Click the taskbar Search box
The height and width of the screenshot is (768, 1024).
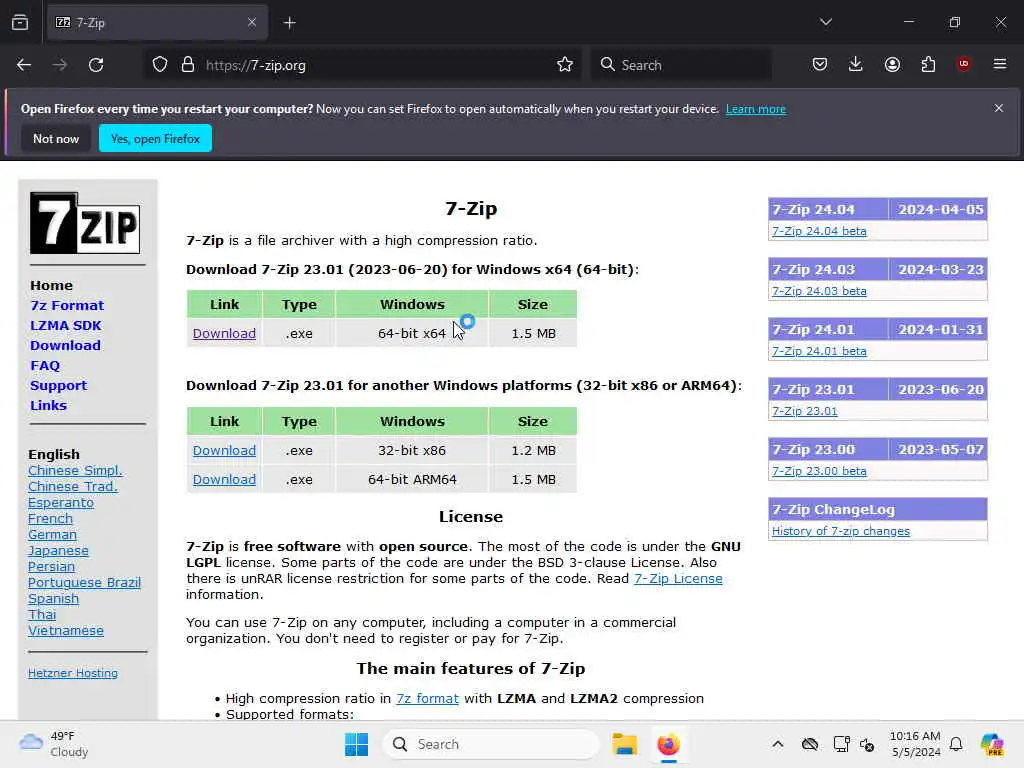click(x=490, y=744)
